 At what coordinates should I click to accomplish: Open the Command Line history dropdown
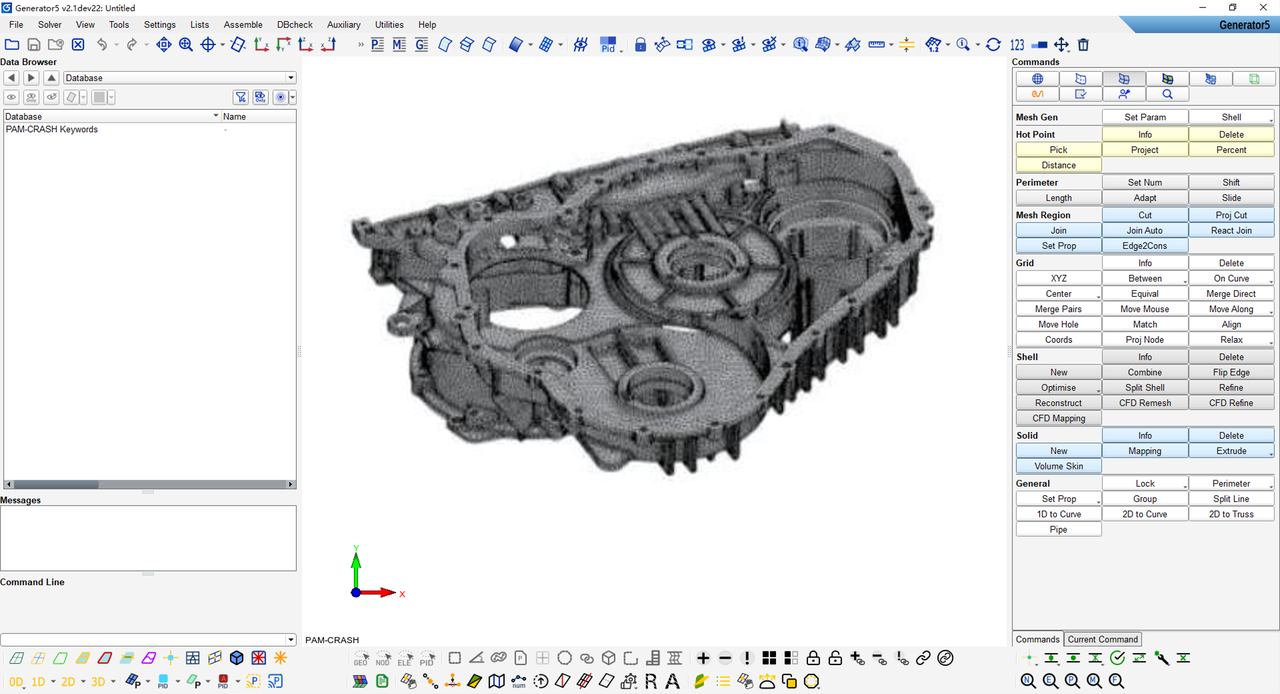[x=290, y=640]
